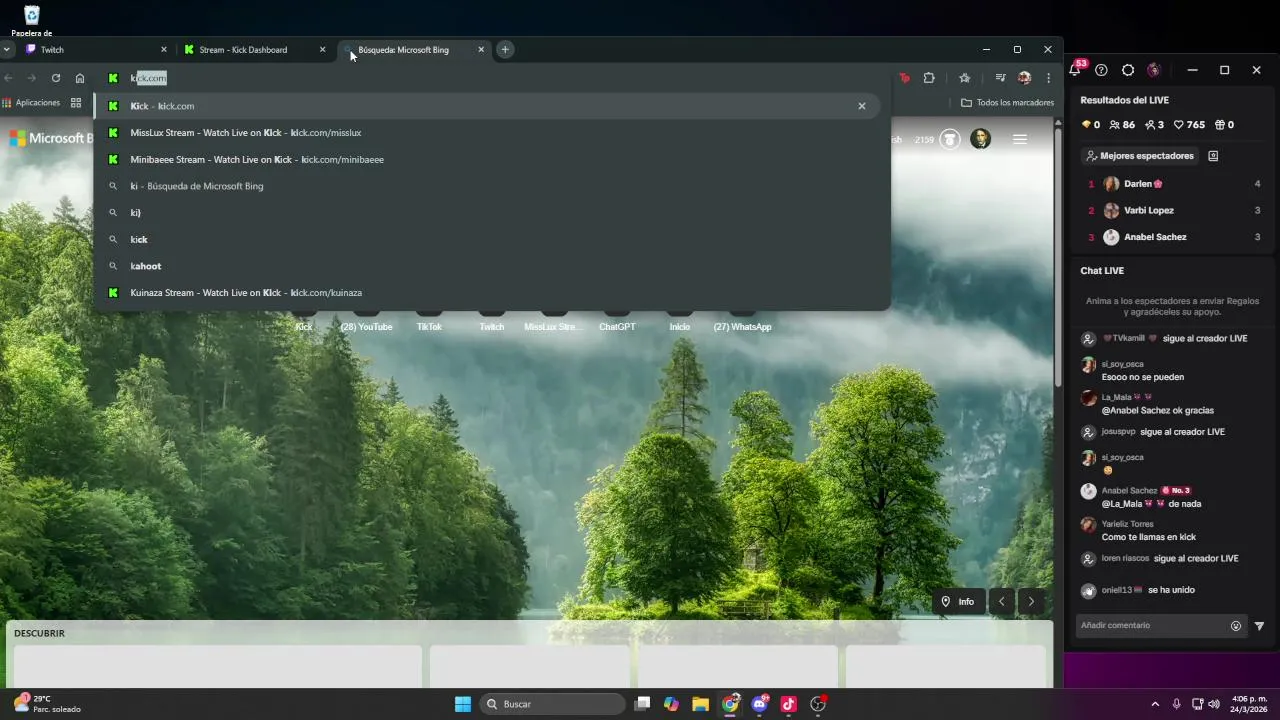
Task: Open Bing rewards medal icon
Action: pos(950,139)
